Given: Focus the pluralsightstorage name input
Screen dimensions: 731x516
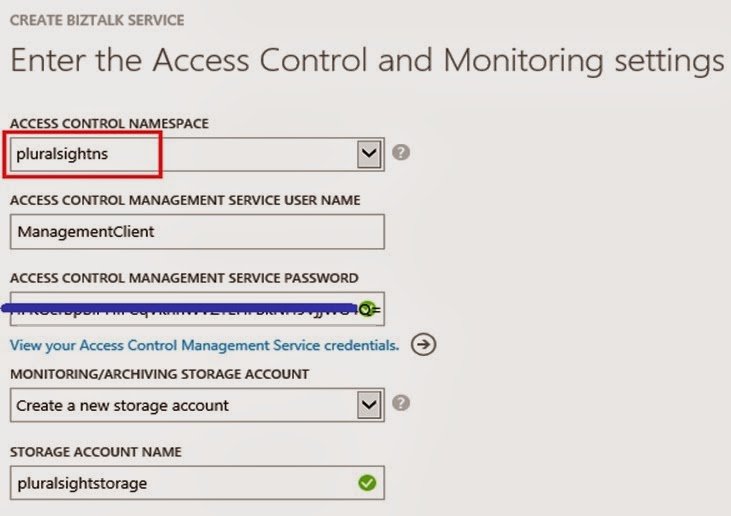Looking at the screenshot, I should tap(180, 483).
